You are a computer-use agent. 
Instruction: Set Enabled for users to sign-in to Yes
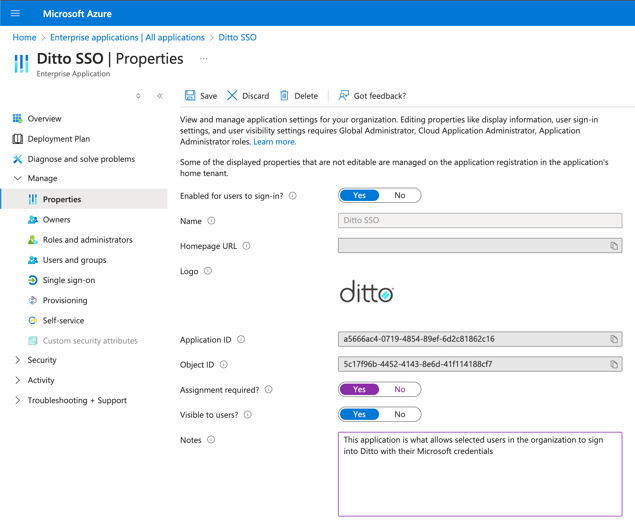359,196
